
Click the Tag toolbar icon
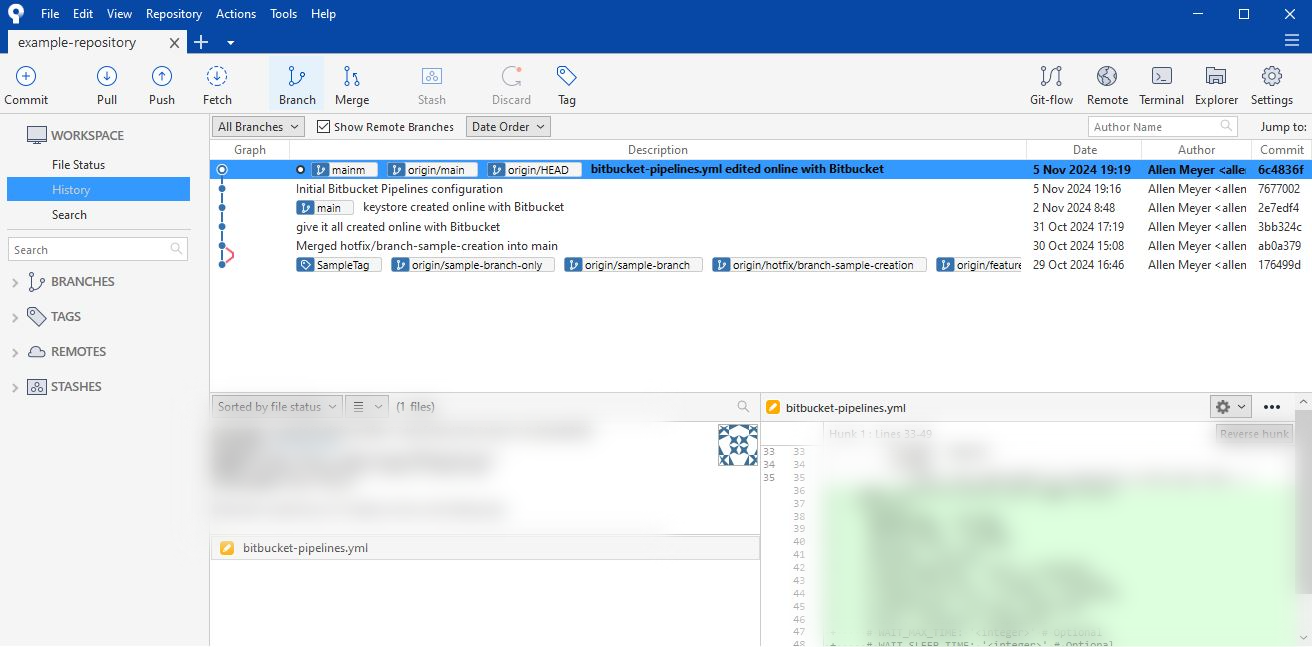tap(567, 85)
